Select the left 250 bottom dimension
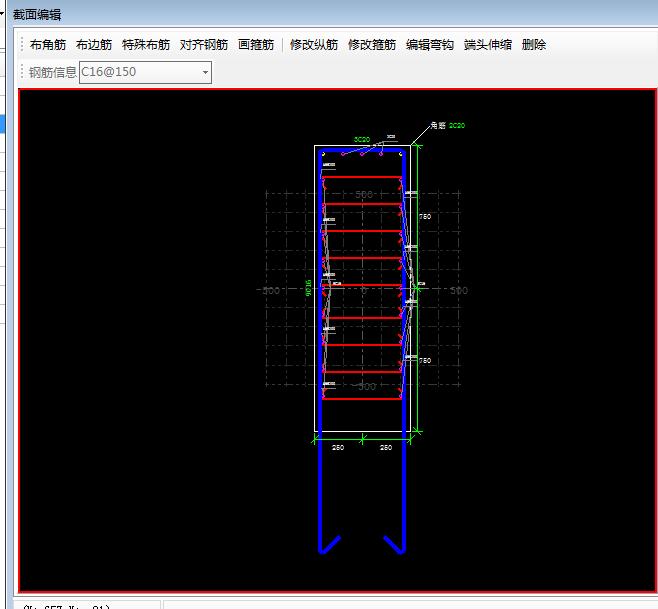658x609 pixels. point(338,448)
